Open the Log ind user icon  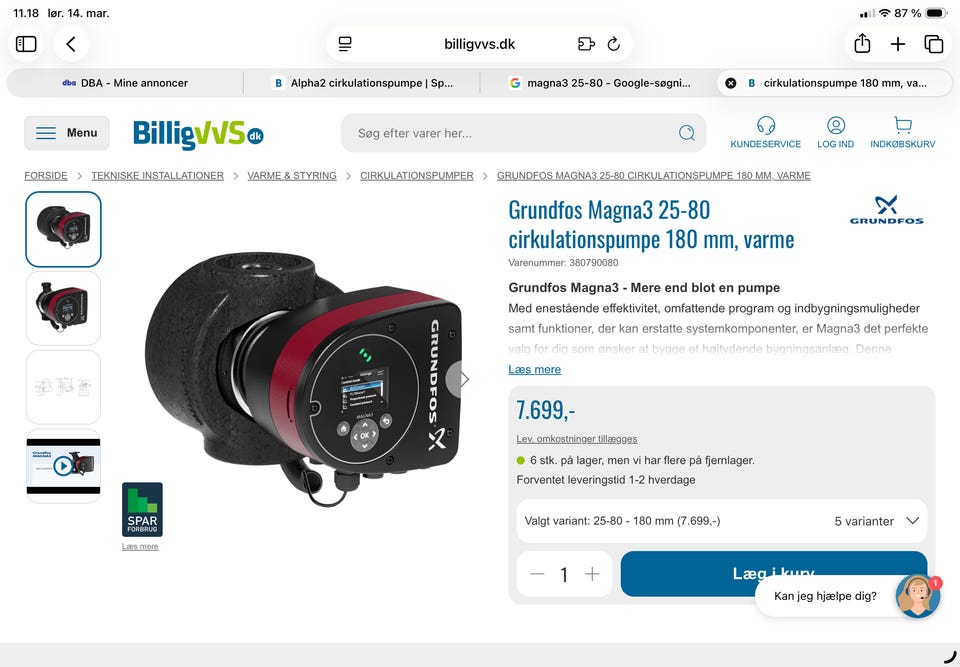pos(836,132)
